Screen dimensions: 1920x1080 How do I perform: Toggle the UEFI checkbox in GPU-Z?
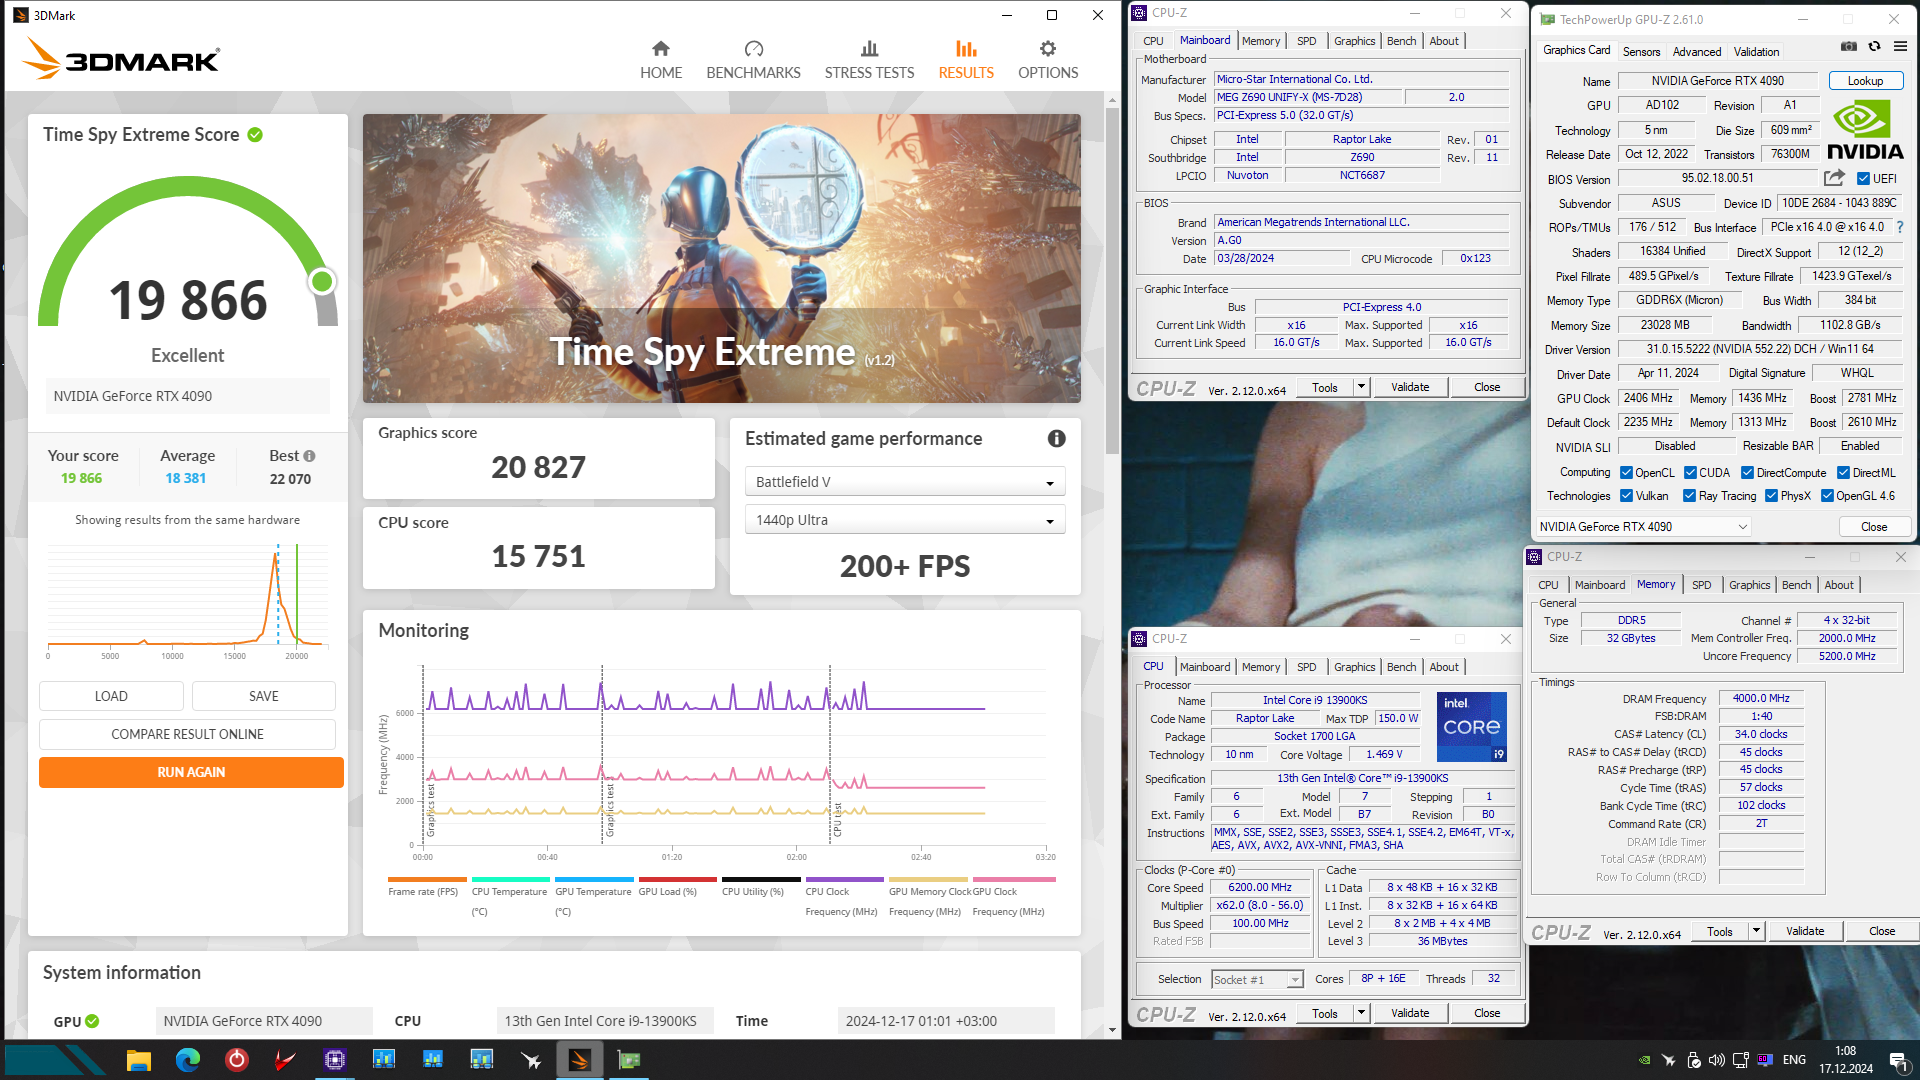pos(1863,179)
